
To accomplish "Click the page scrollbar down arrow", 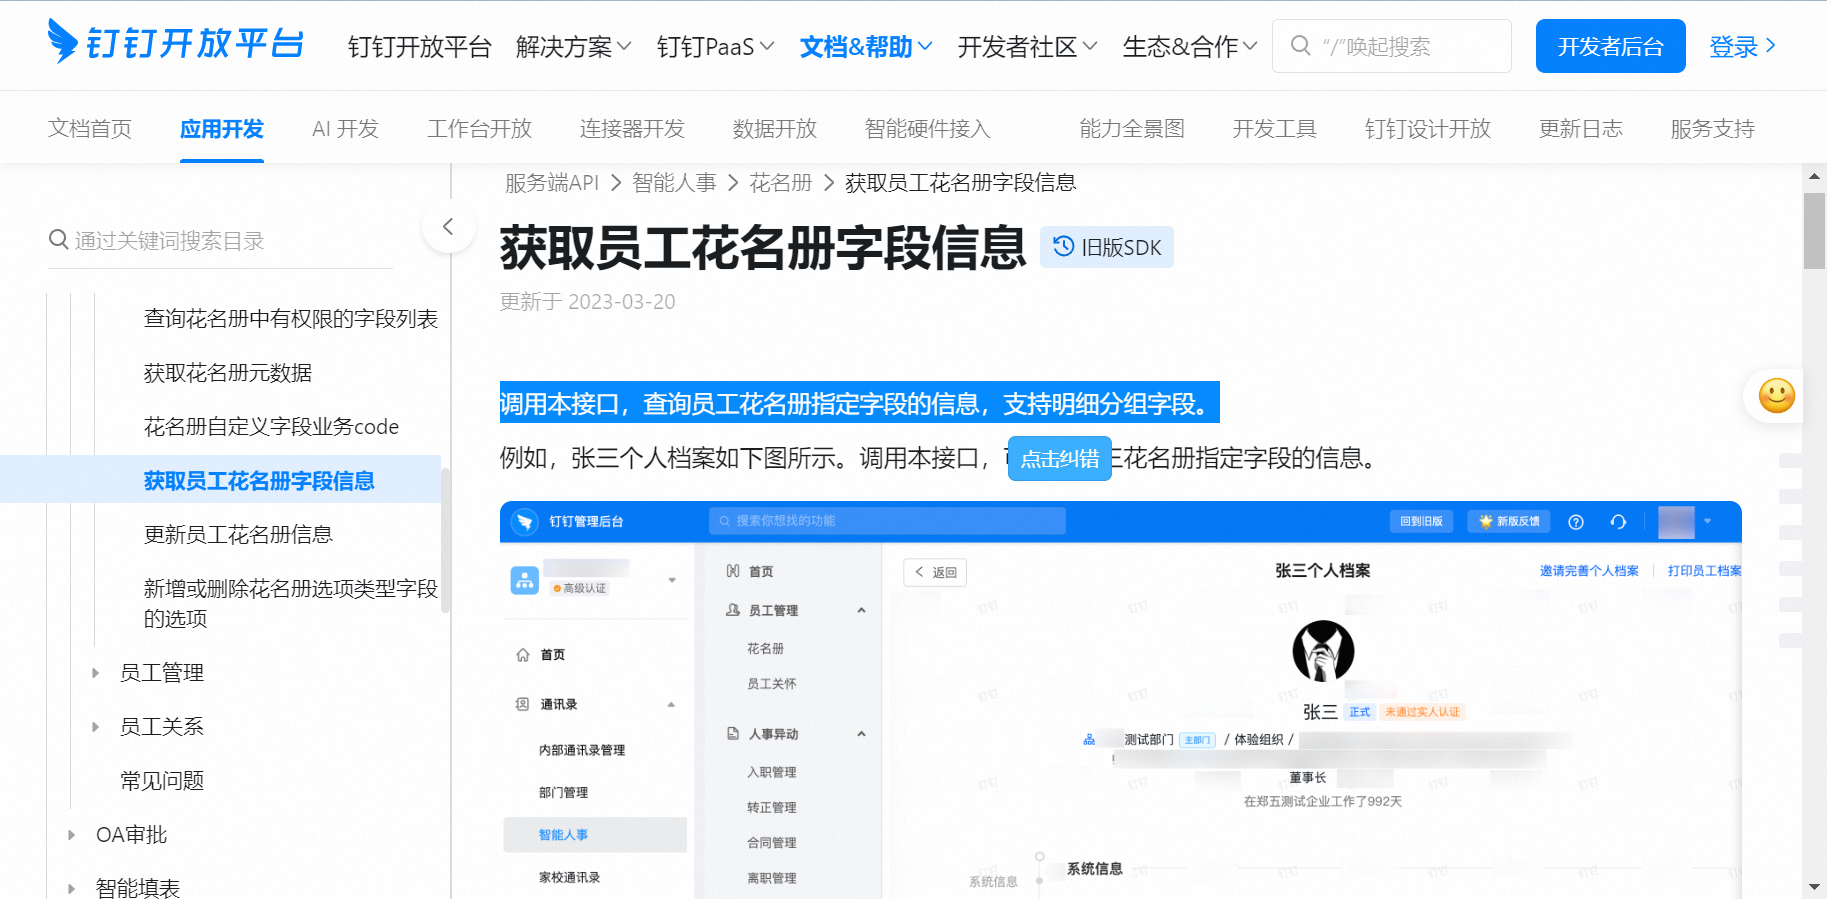I will pos(1814,887).
